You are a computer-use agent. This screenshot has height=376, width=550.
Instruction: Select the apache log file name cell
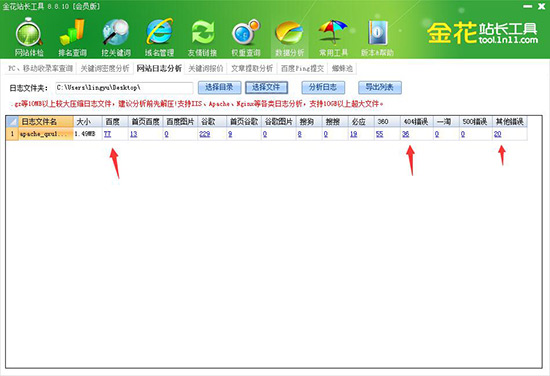[46, 134]
